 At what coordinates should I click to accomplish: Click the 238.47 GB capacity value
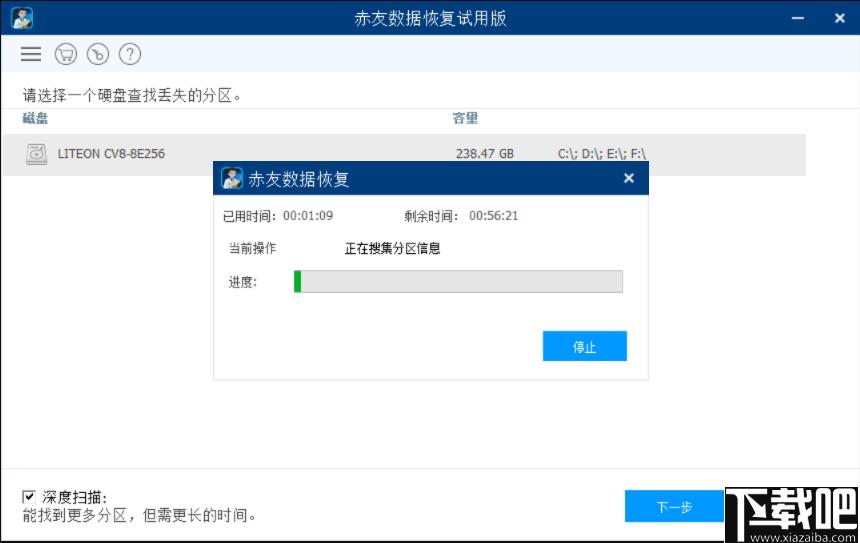[x=484, y=154]
